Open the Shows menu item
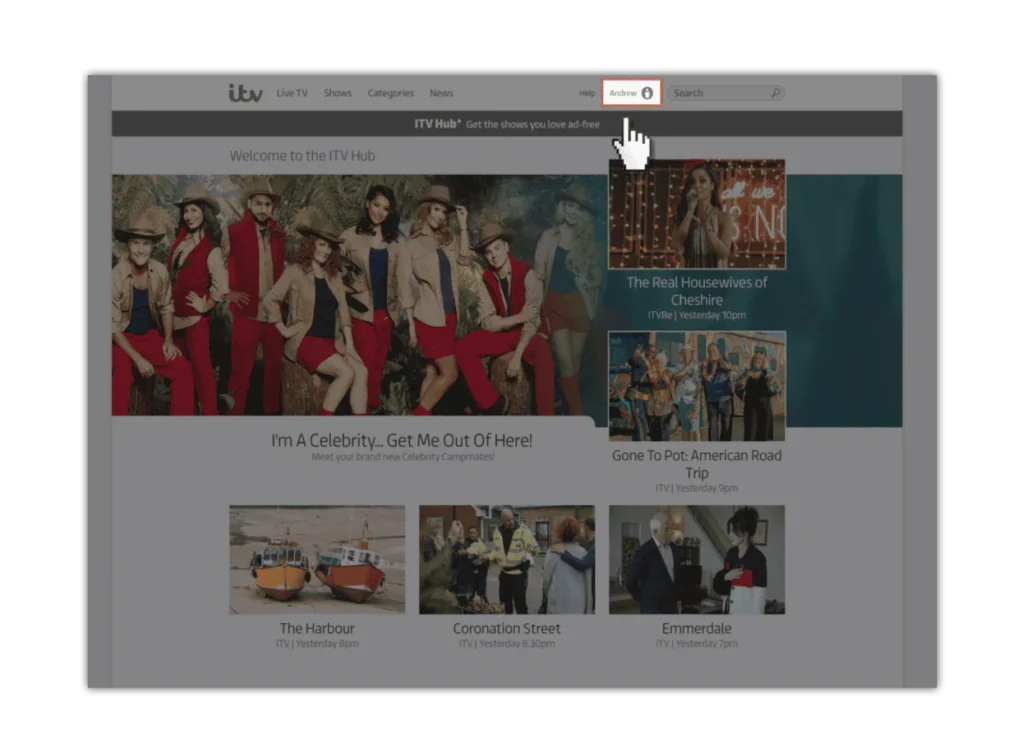Viewport: 1024px width, 732px height. [338, 93]
